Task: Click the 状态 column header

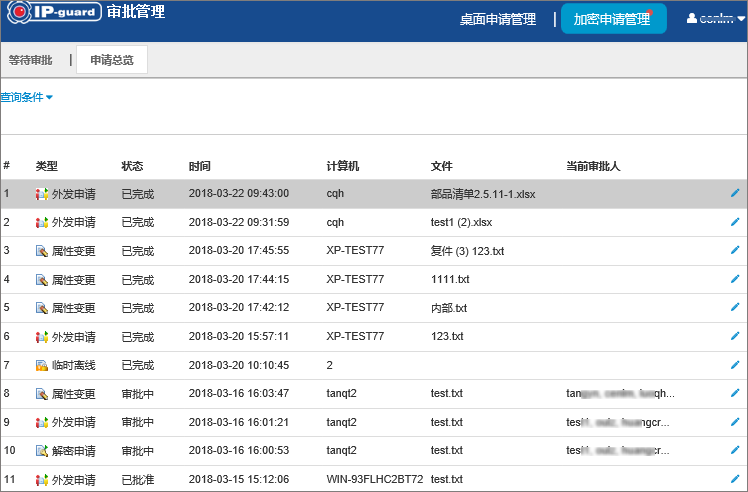Action: point(132,166)
